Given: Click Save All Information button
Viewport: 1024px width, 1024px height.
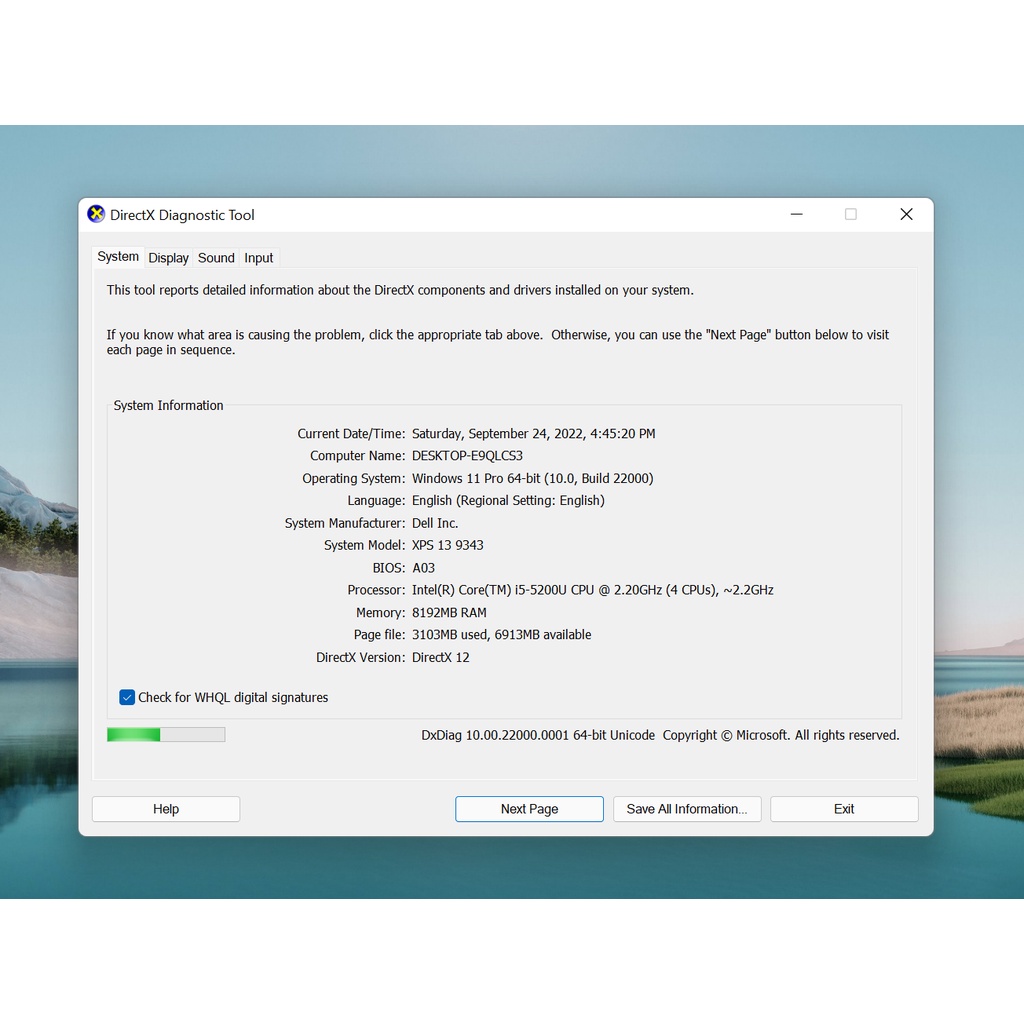Looking at the screenshot, I should [x=687, y=809].
